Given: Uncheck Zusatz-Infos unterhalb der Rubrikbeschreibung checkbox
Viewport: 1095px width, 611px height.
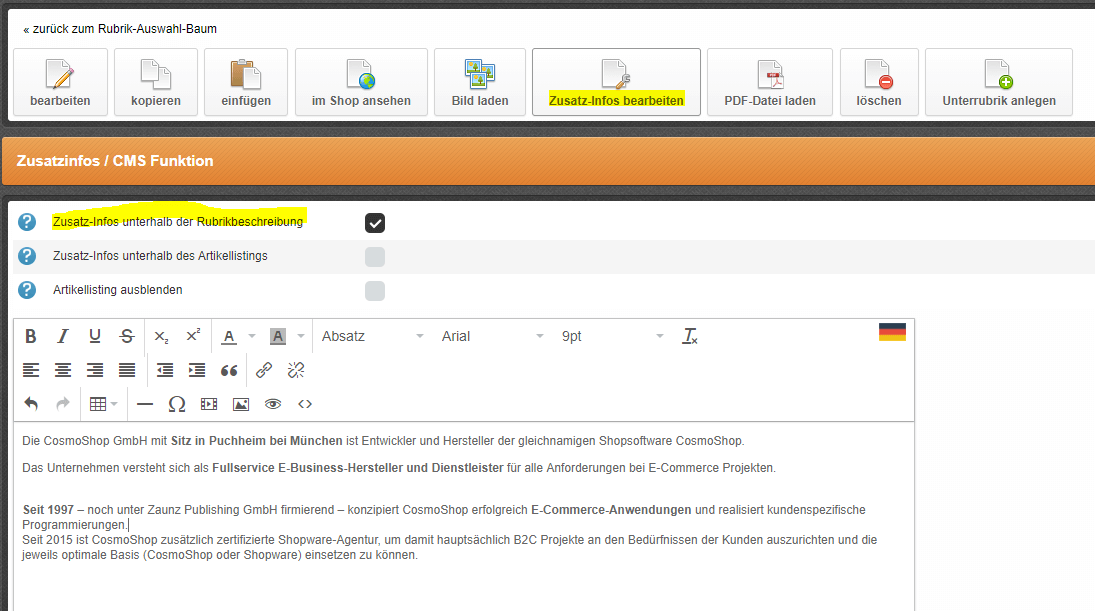Looking at the screenshot, I should [x=375, y=223].
